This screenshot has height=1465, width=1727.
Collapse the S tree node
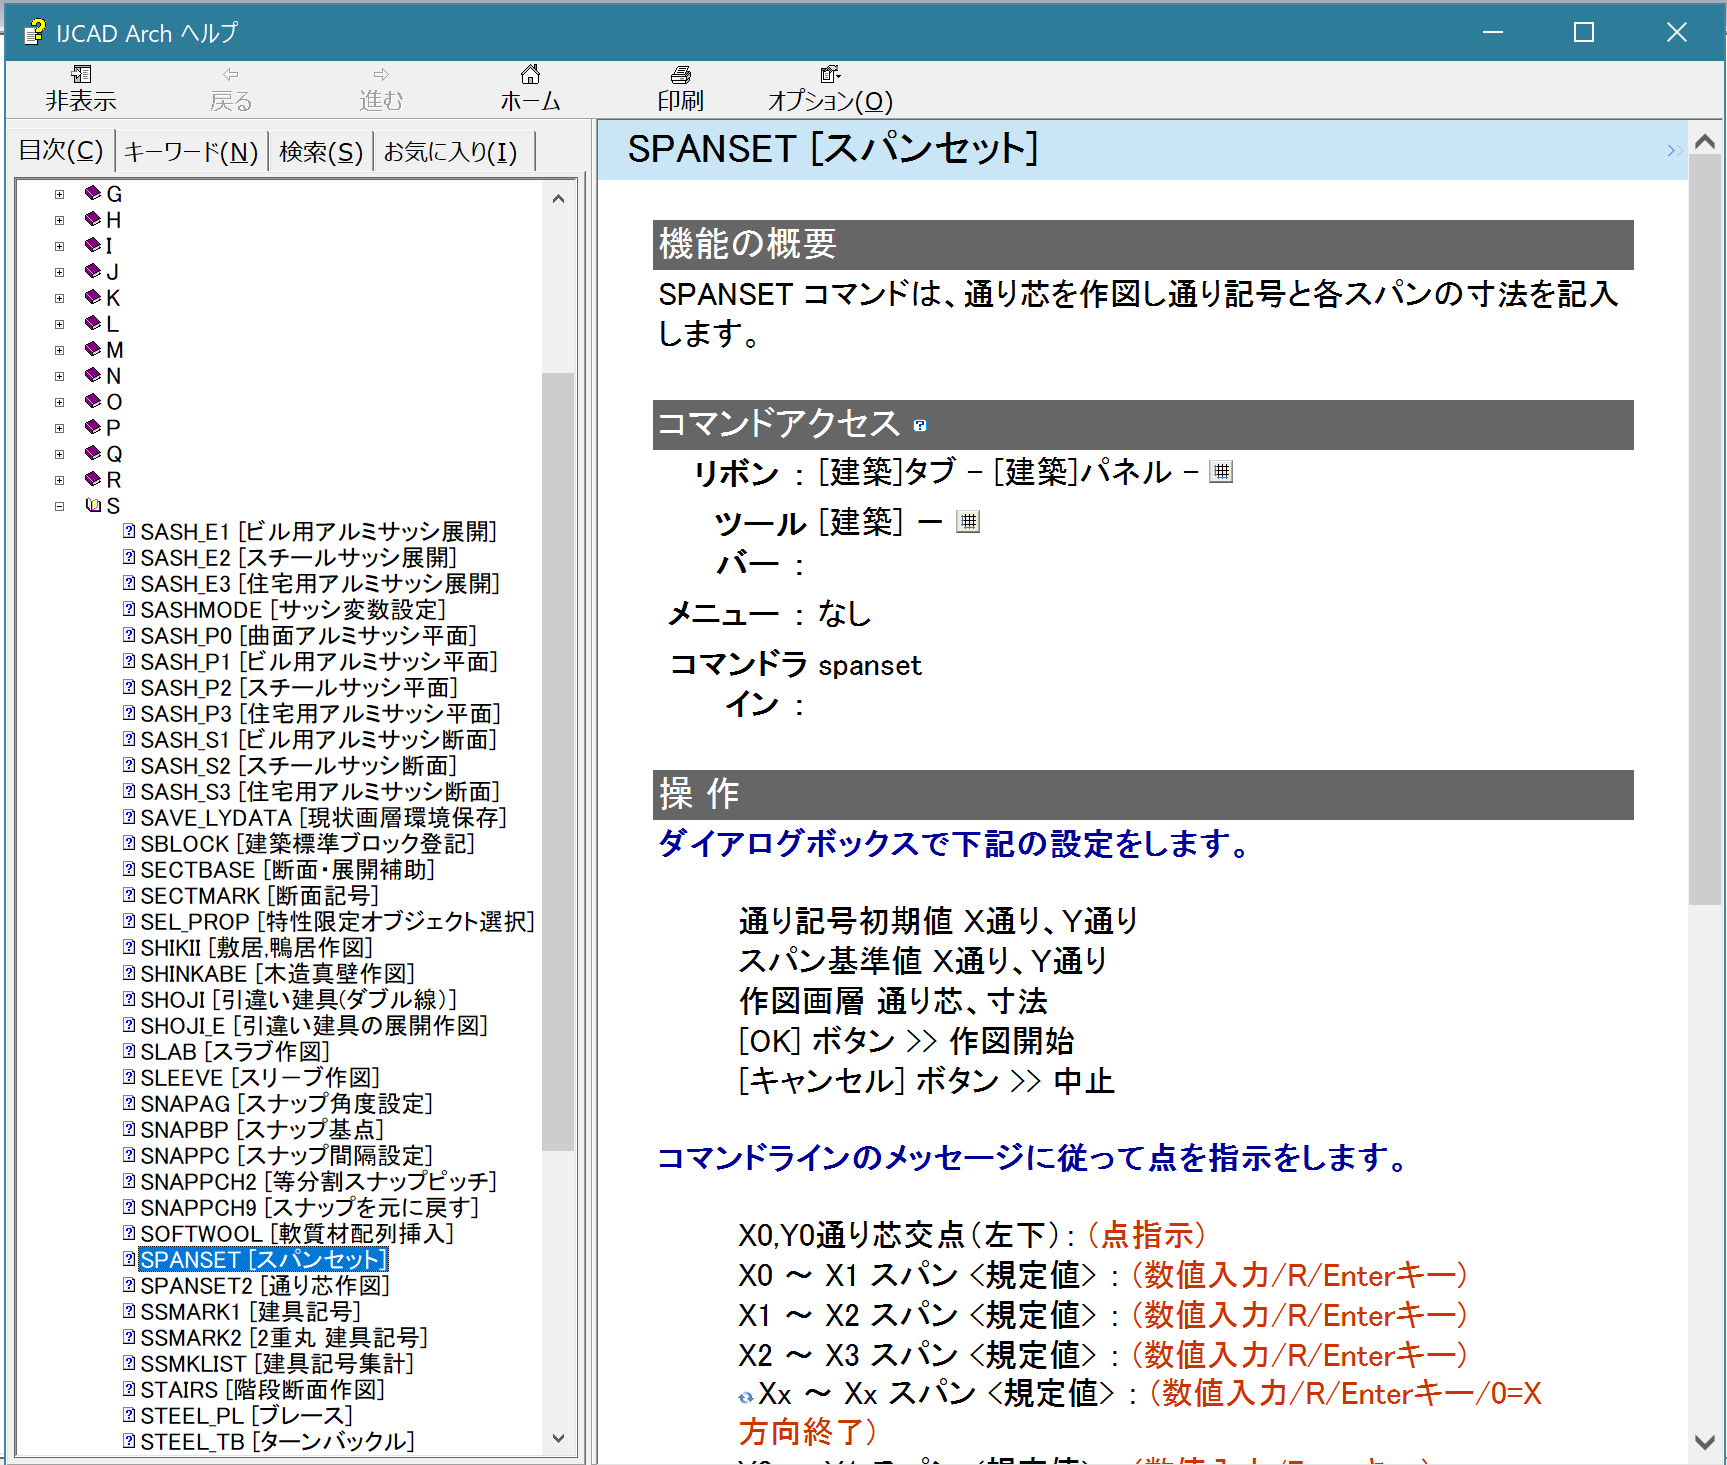pyautogui.click(x=59, y=506)
